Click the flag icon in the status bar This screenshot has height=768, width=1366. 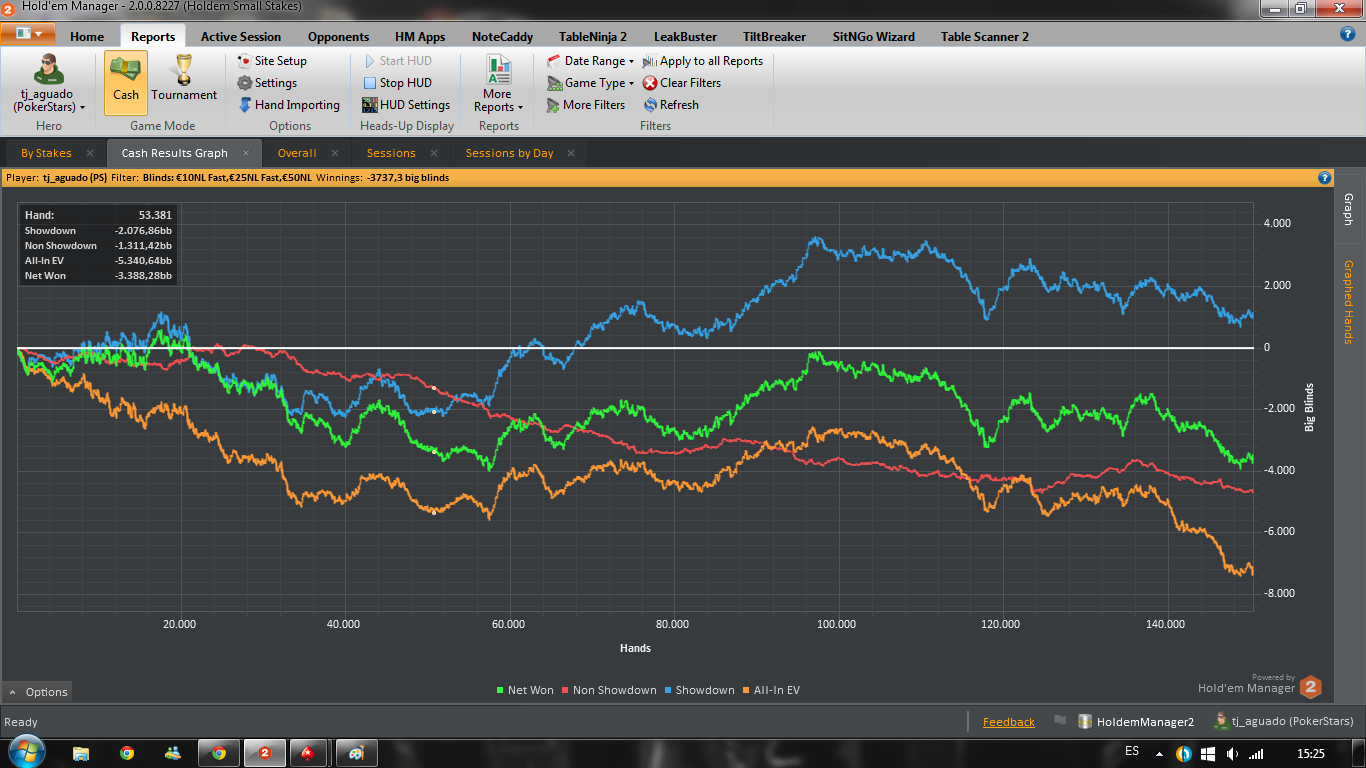1060,721
